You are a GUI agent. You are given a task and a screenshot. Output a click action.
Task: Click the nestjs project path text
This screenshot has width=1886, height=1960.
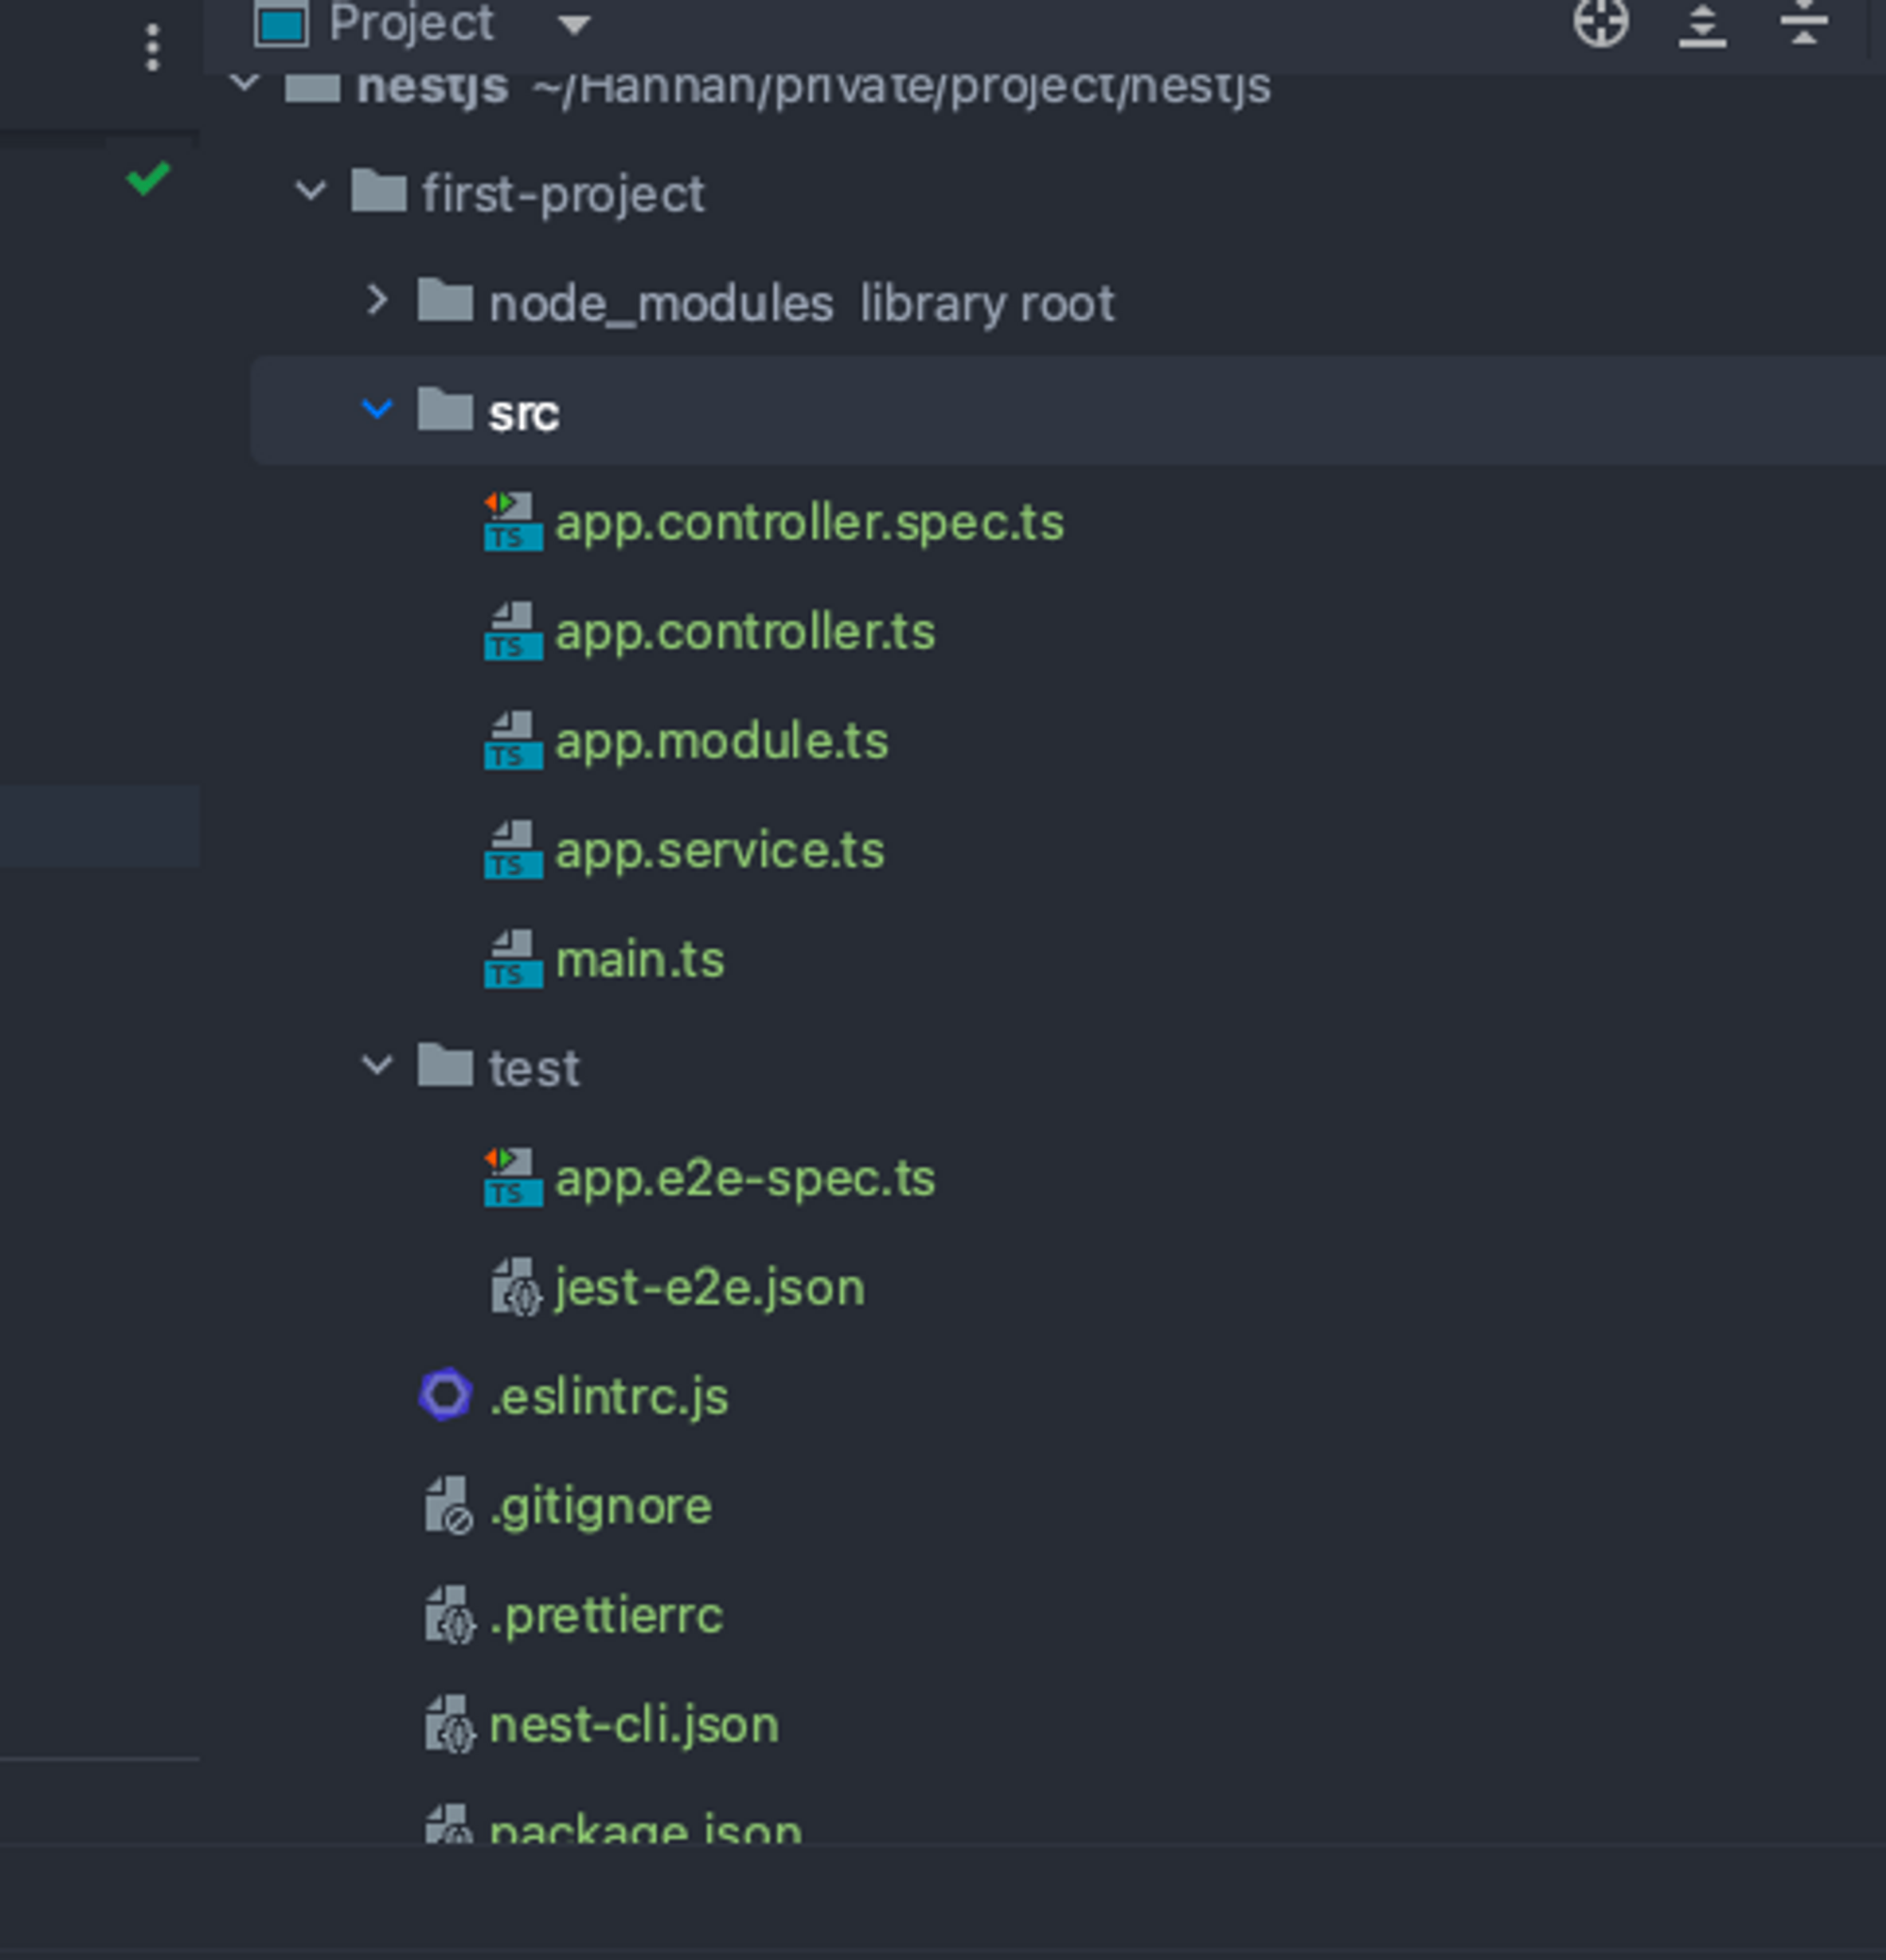[902, 88]
